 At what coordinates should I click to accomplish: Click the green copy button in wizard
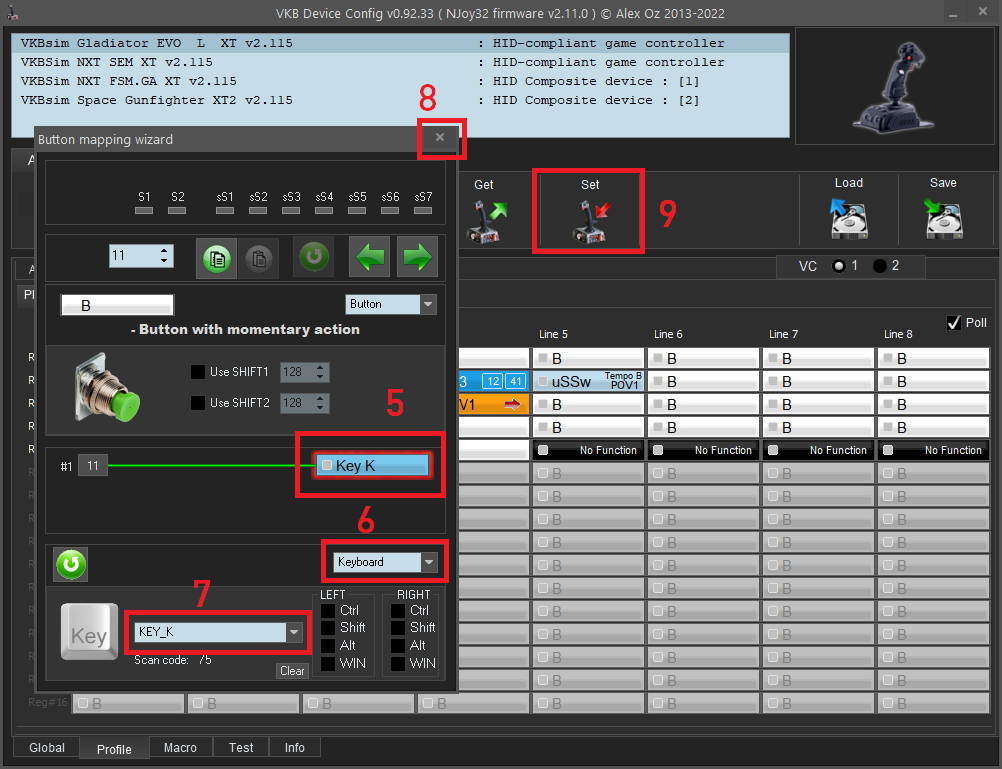(x=217, y=258)
